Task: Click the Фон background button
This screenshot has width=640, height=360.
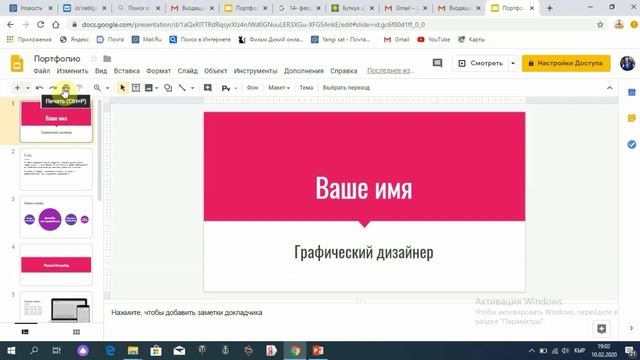Action: point(252,88)
